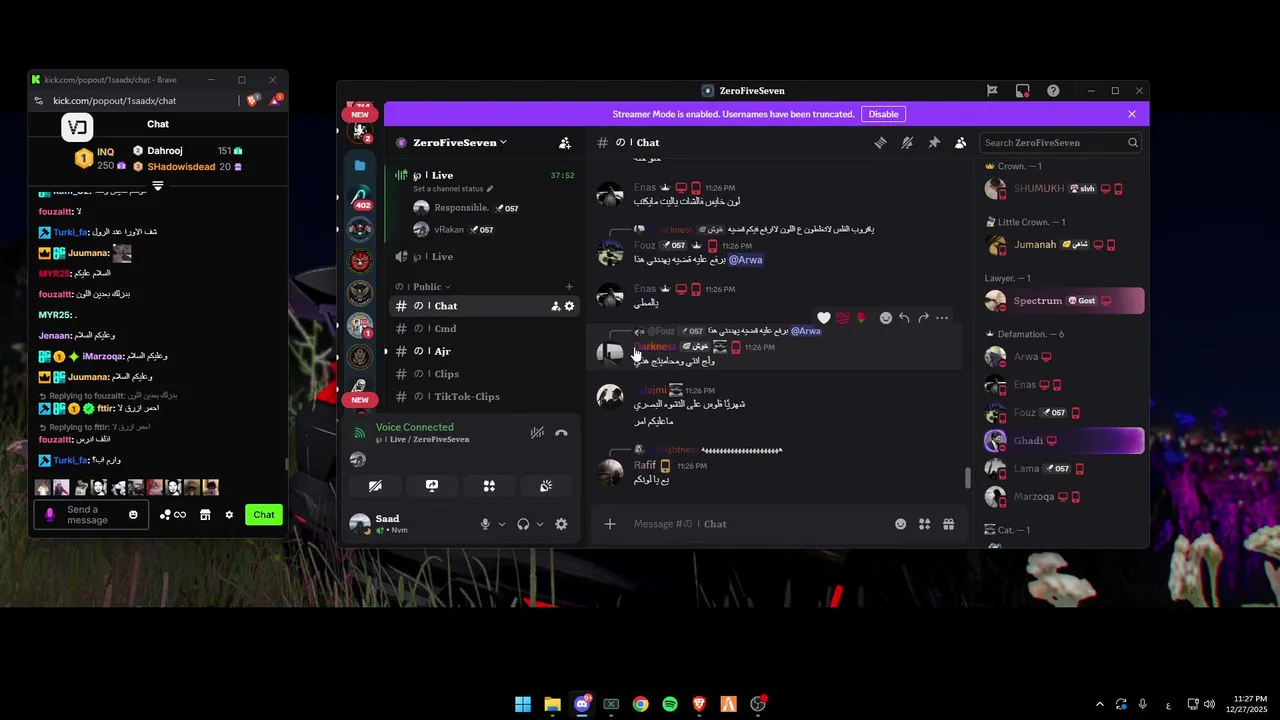
Task: Reply to the hovered Darkness message
Action: 904,318
